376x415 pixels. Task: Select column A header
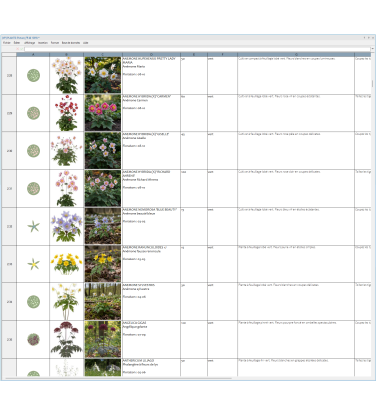pos(33,54)
